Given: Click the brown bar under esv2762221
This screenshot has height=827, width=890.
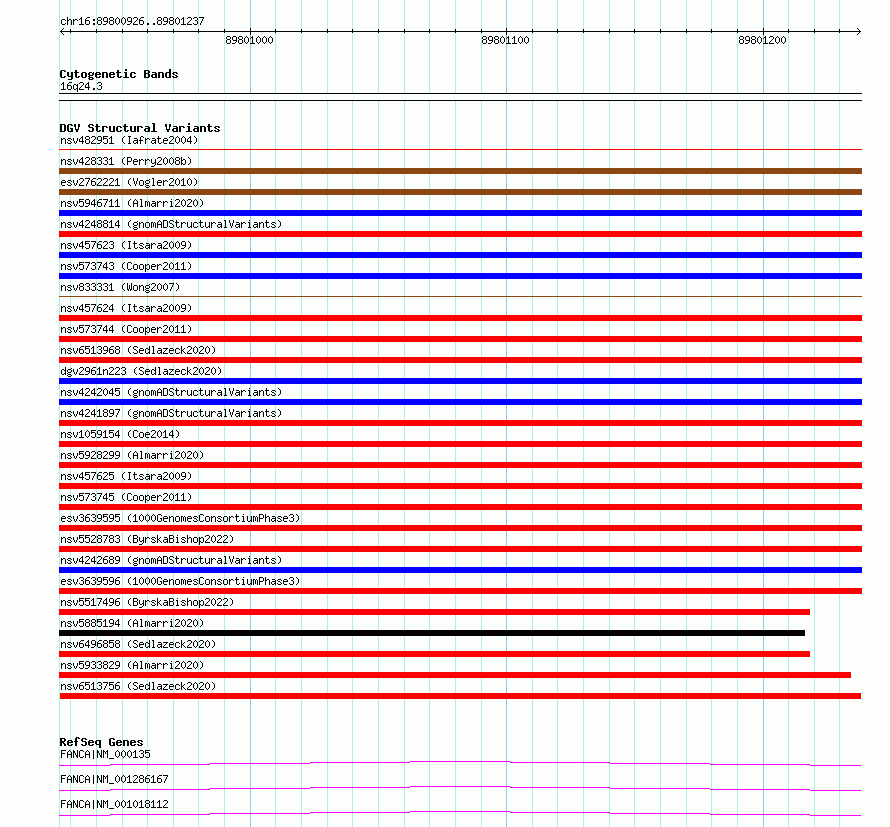Looking at the screenshot, I should [x=460, y=192].
